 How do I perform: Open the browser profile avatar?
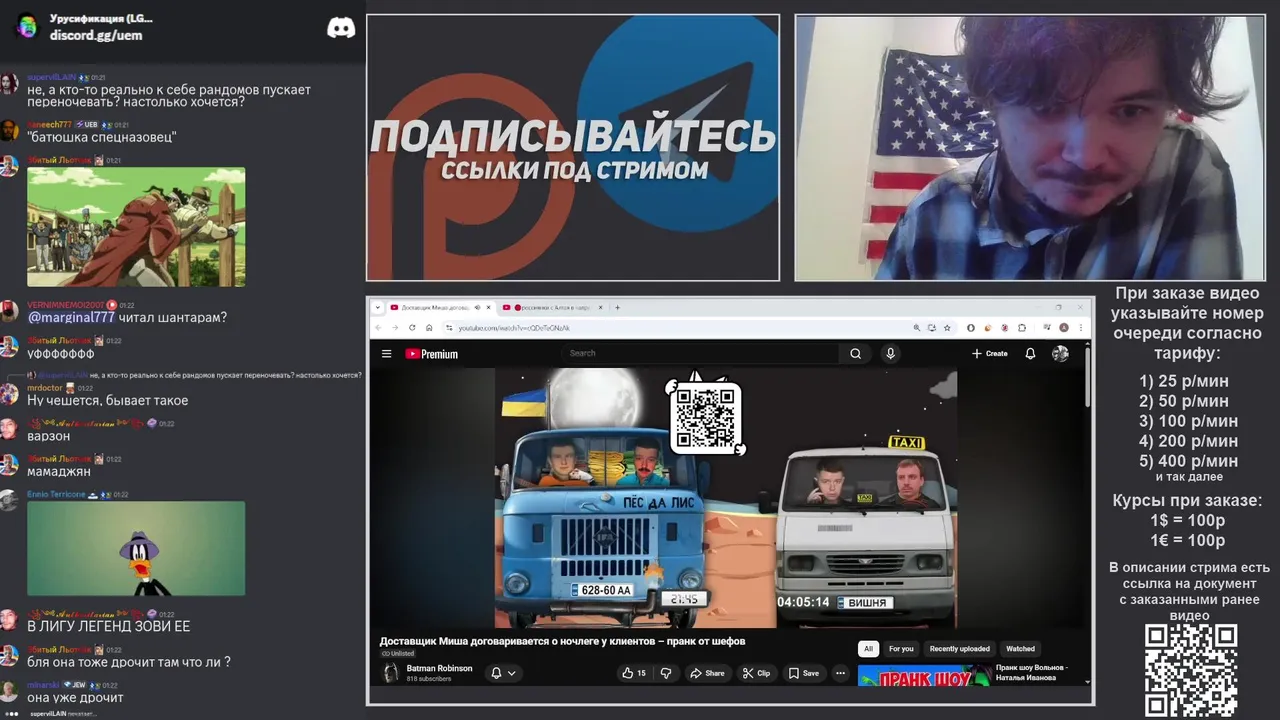click(1064, 327)
